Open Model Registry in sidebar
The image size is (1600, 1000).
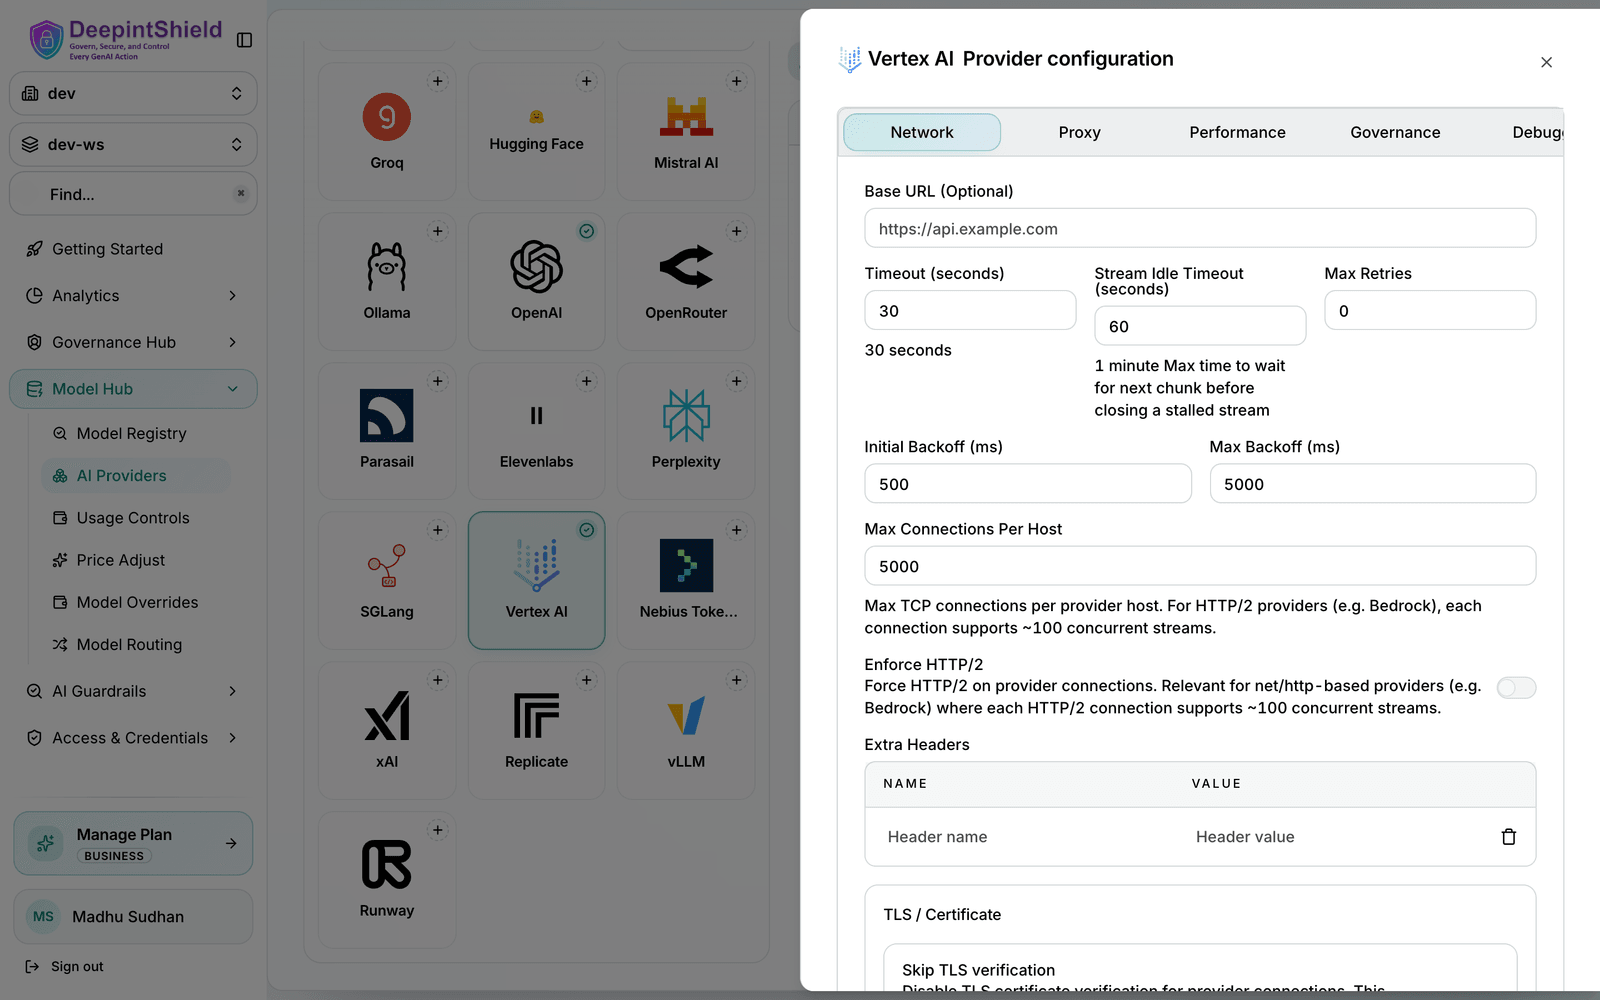point(136,433)
